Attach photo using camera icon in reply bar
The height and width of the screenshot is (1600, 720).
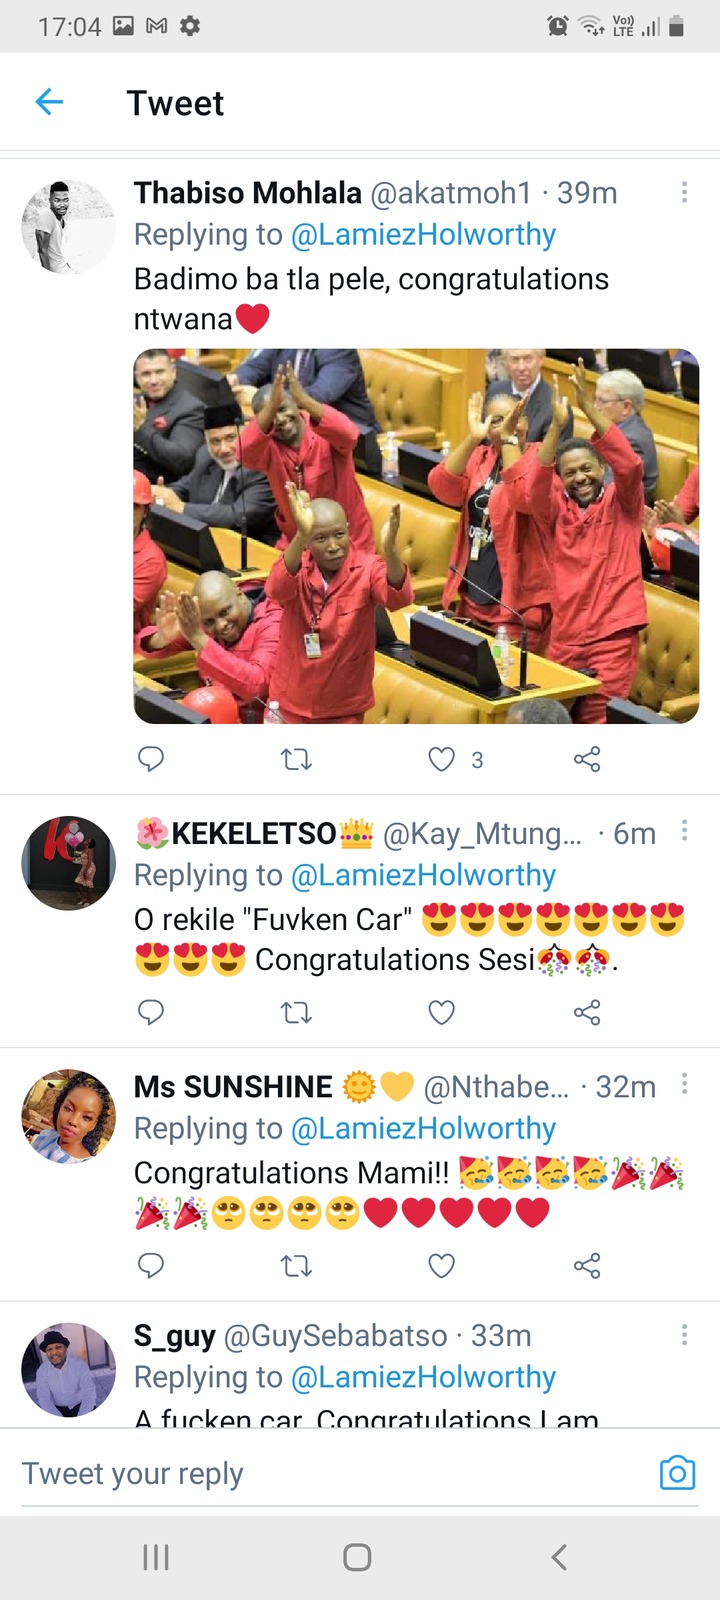point(677,1473)
